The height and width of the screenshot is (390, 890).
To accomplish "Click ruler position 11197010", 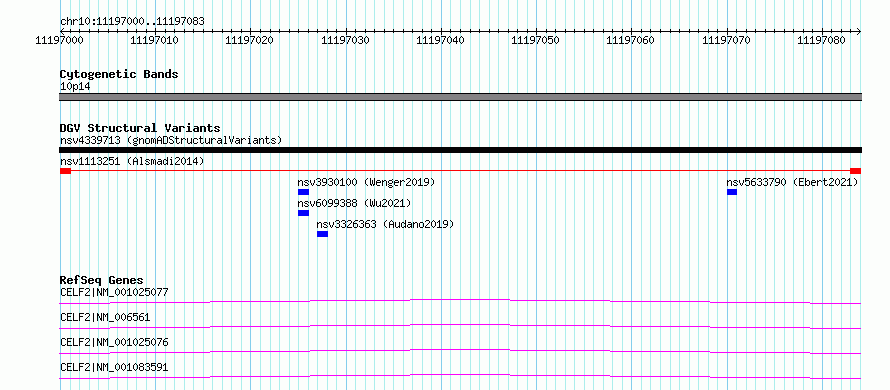I will tap(154, 40).
